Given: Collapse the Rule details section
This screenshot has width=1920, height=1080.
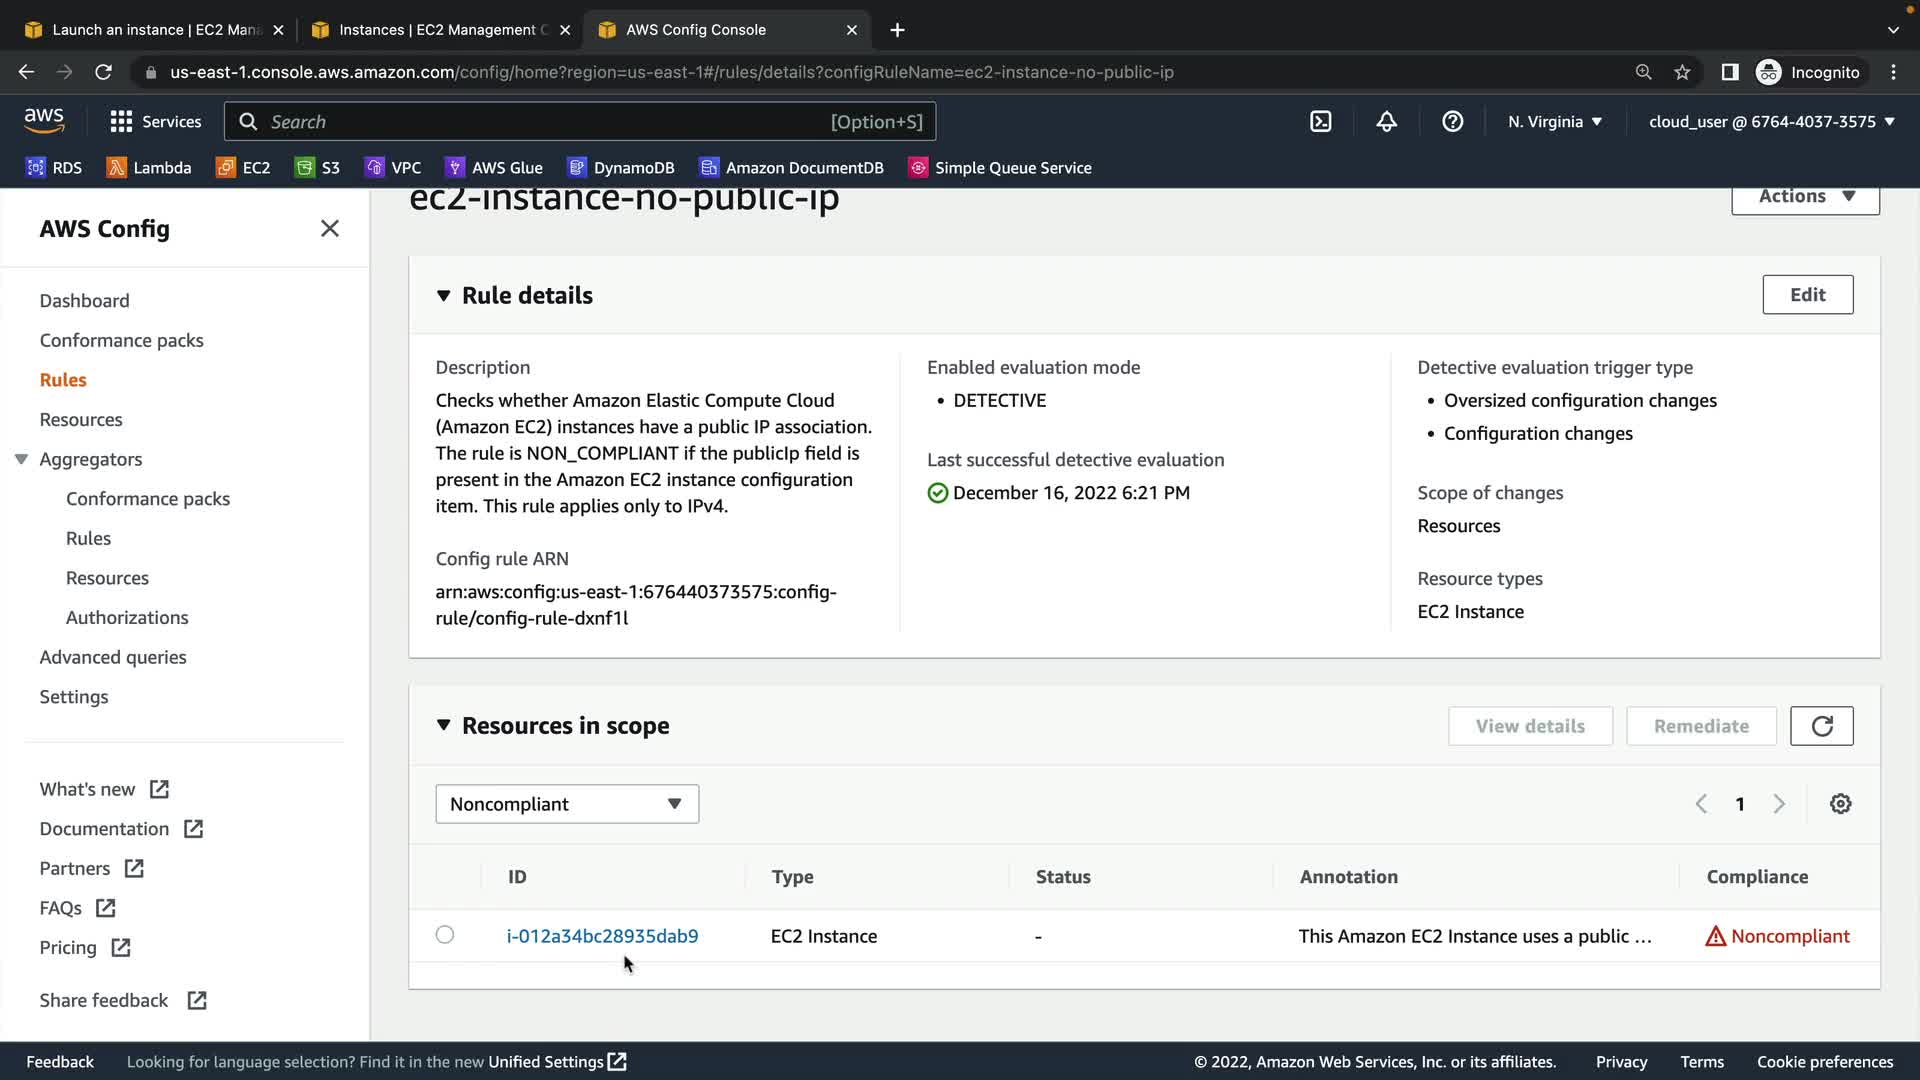Looking at the screenshot, I should 443,296.
